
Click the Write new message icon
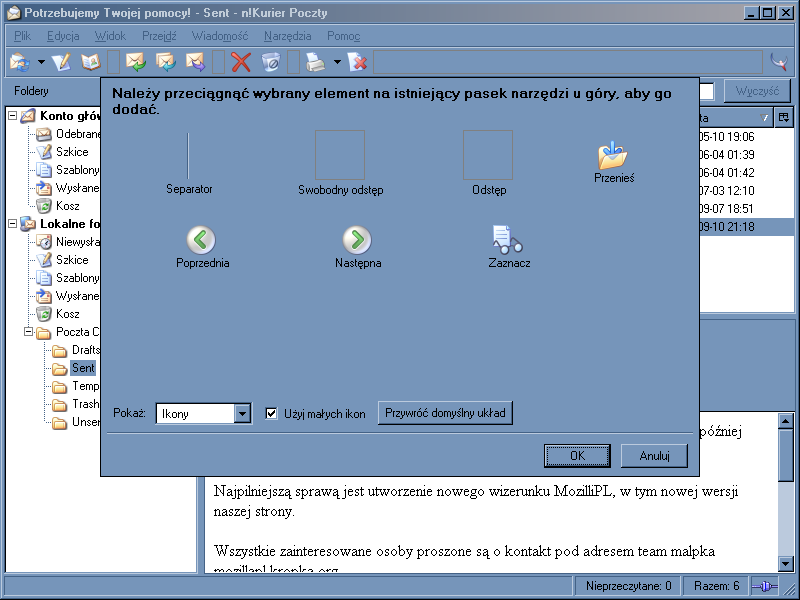tap(61, 62)
